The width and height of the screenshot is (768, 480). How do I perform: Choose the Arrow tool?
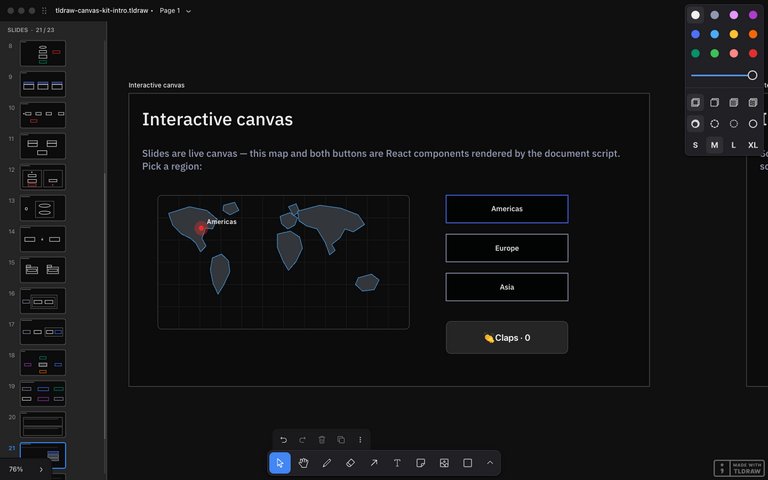[374, 463]
